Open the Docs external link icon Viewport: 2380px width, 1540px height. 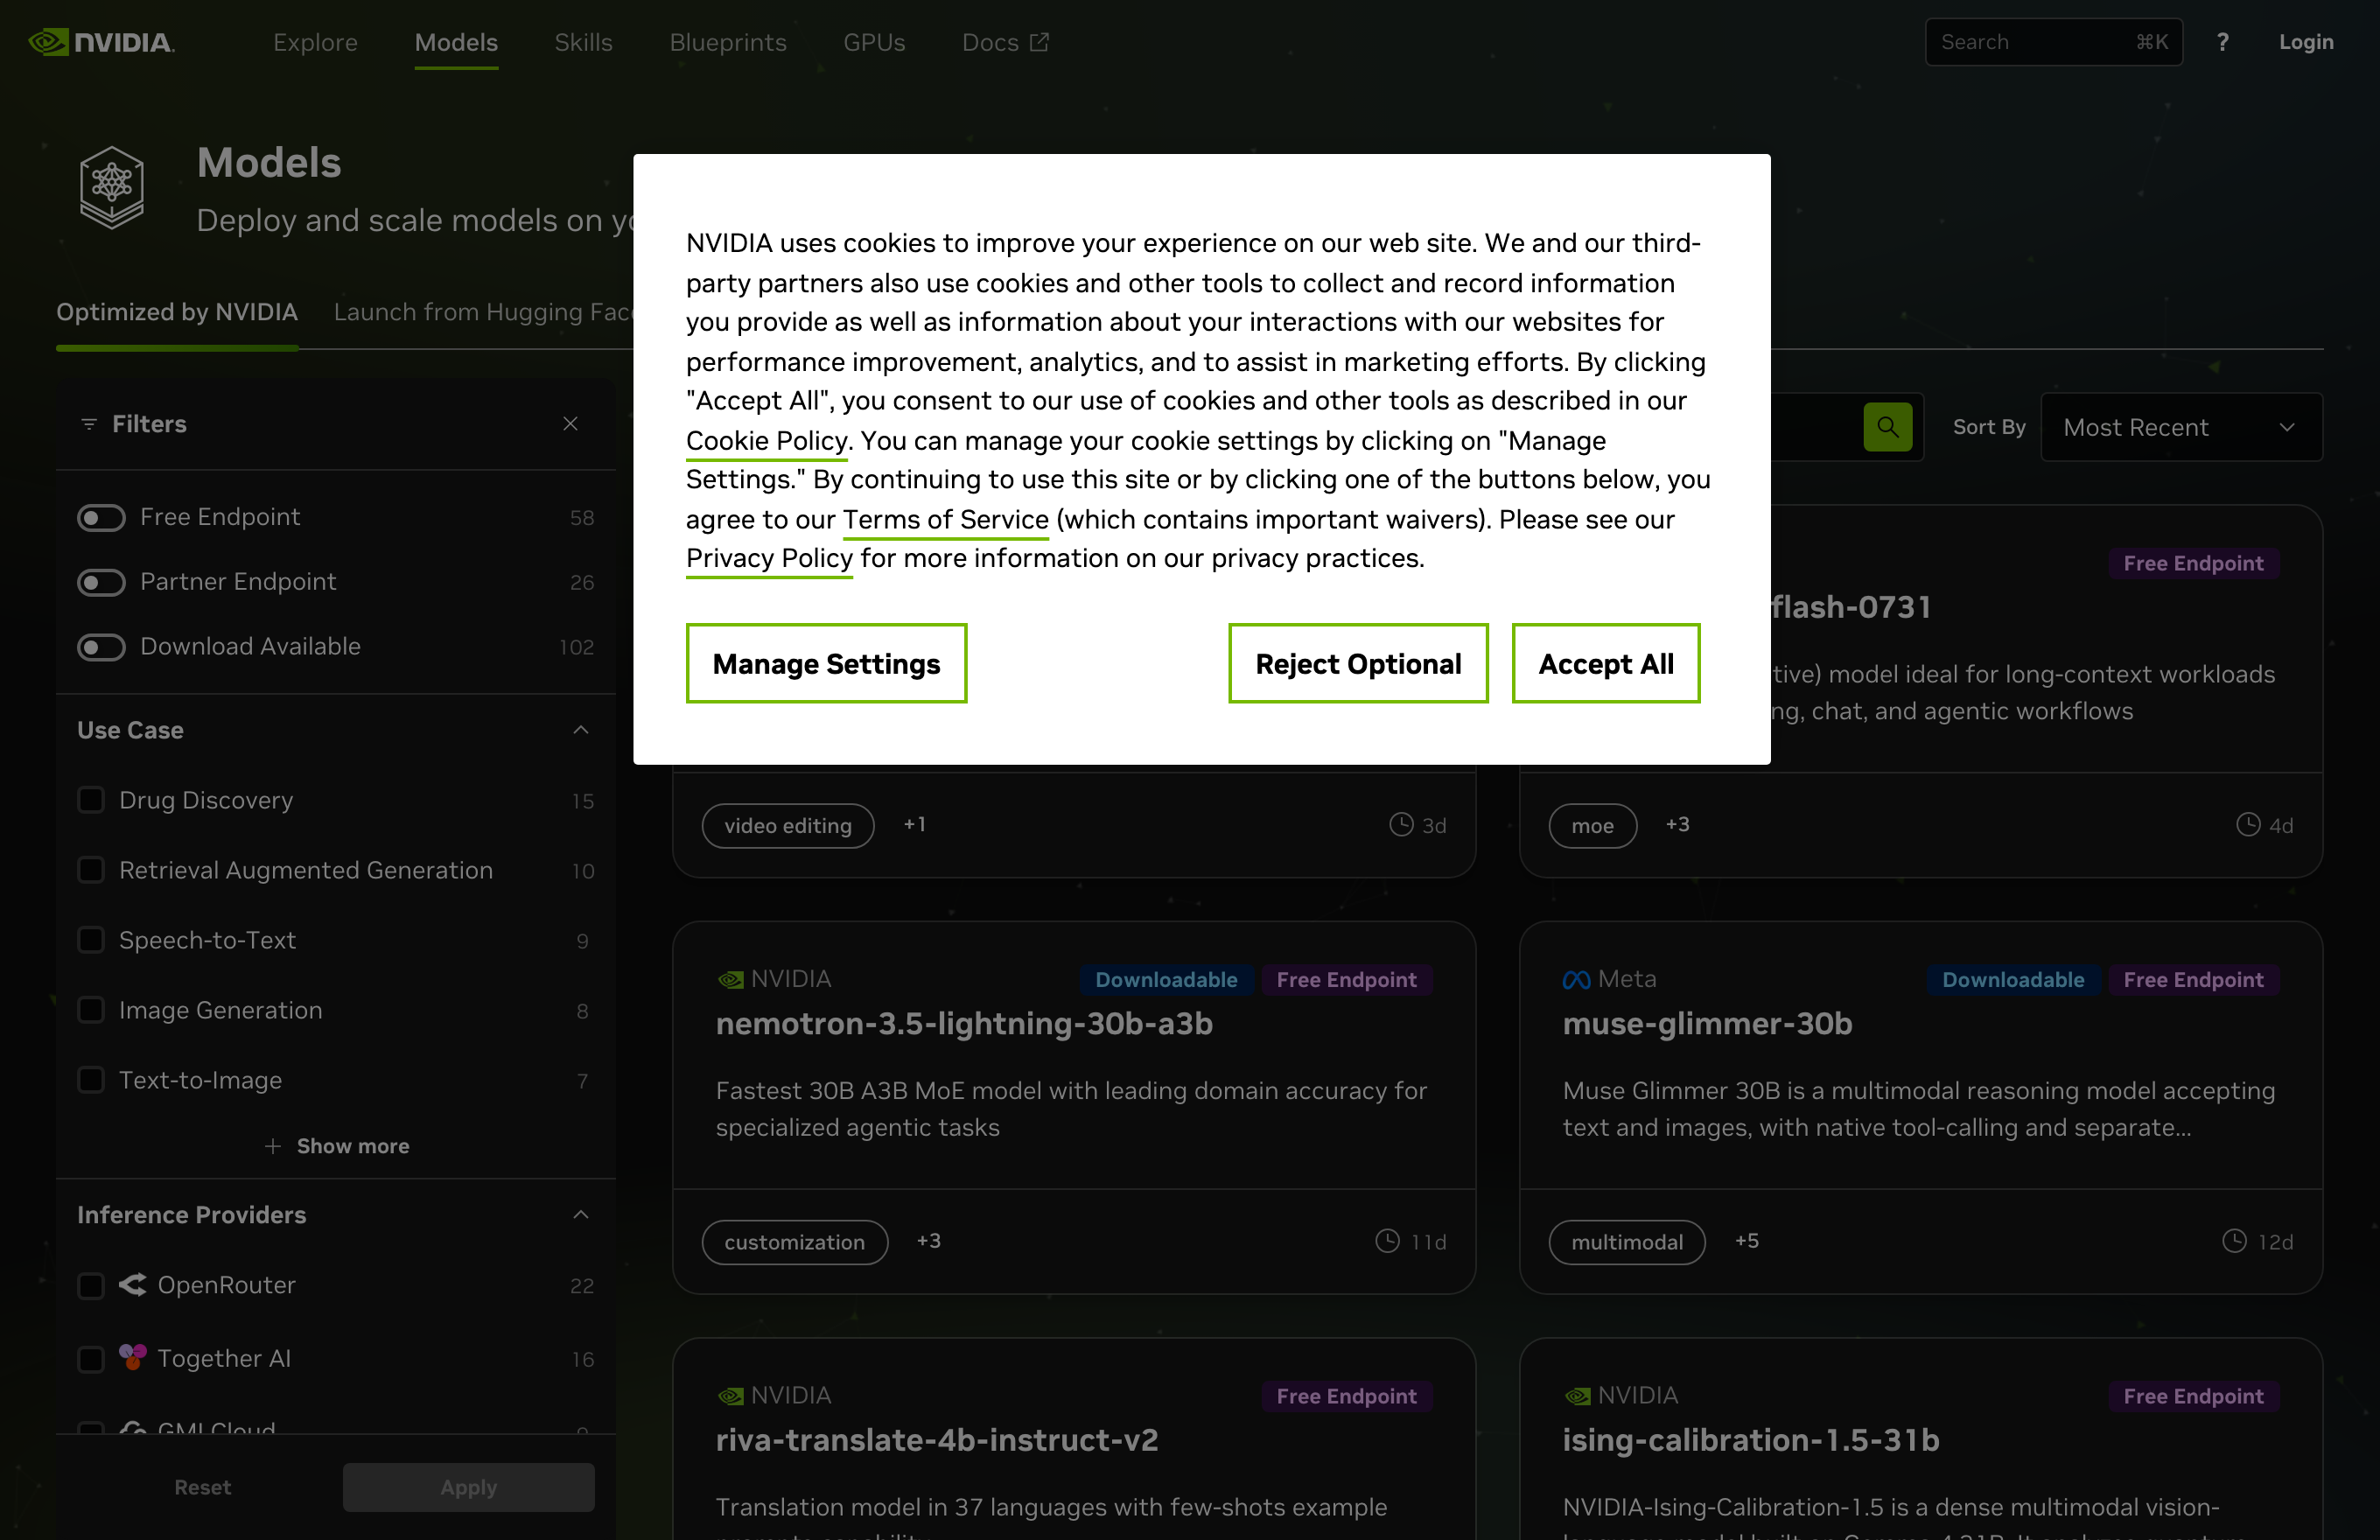1040,42
